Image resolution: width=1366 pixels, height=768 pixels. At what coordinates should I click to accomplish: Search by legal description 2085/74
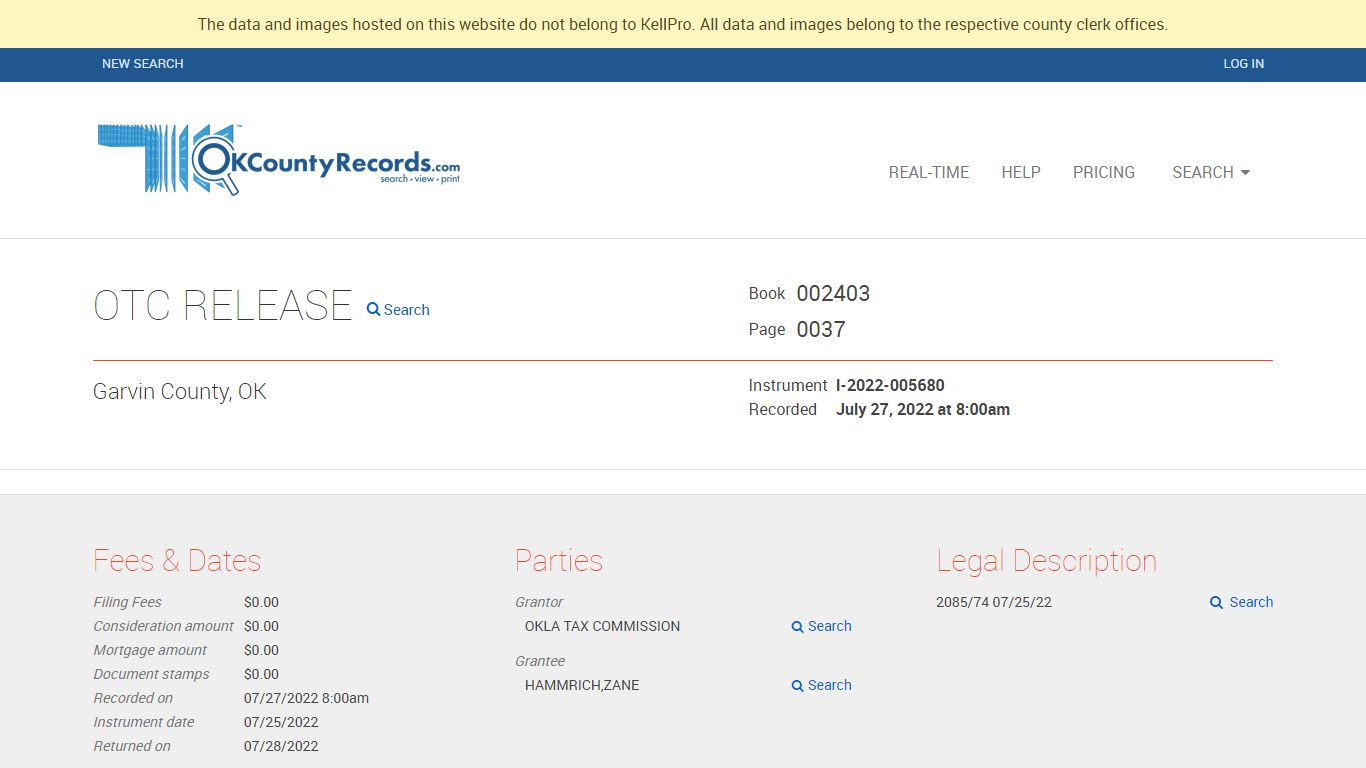pos(1241,602)
